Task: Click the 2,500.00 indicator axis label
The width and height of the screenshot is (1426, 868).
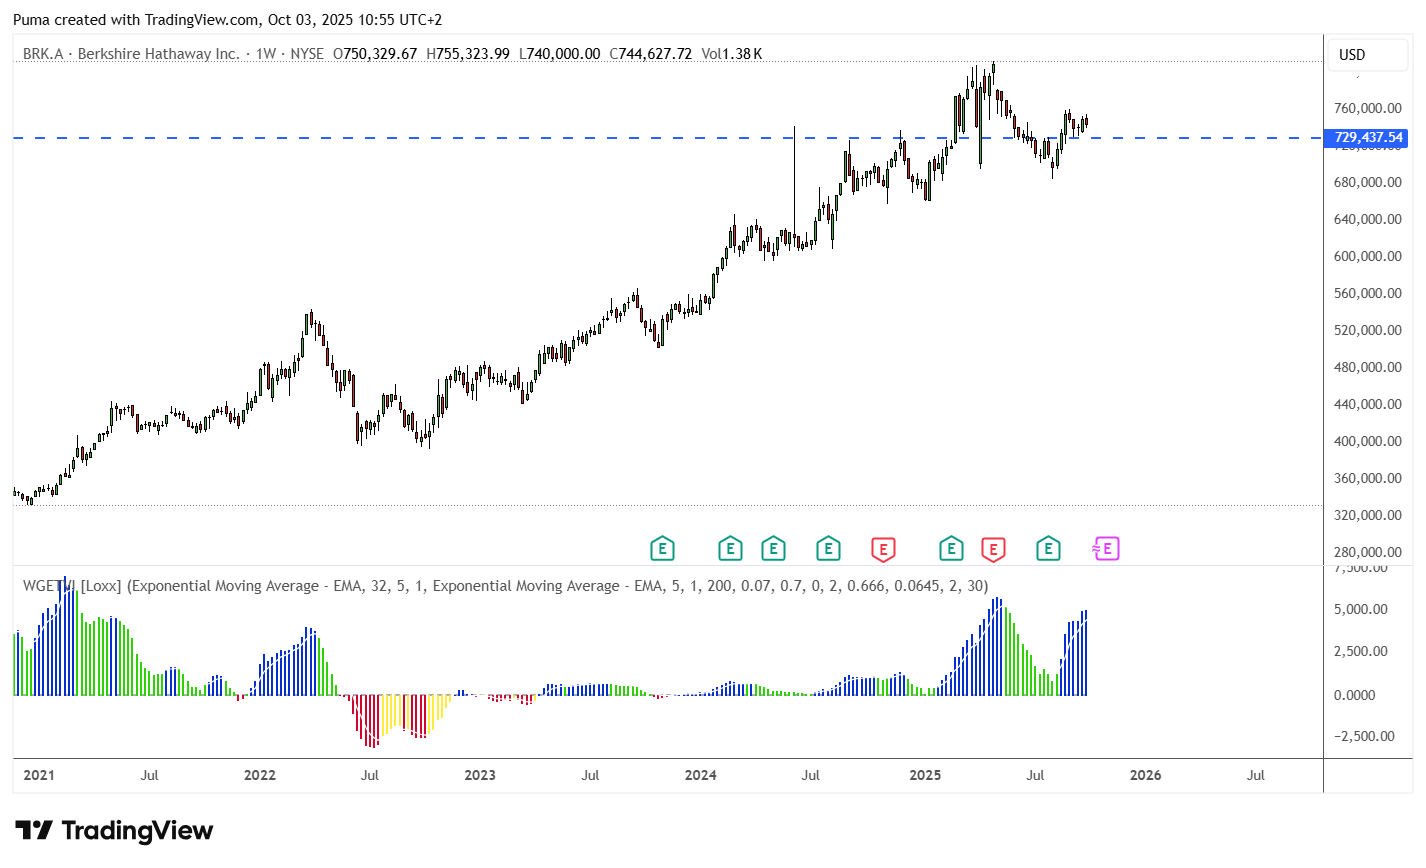Action: pos(1361,651)
